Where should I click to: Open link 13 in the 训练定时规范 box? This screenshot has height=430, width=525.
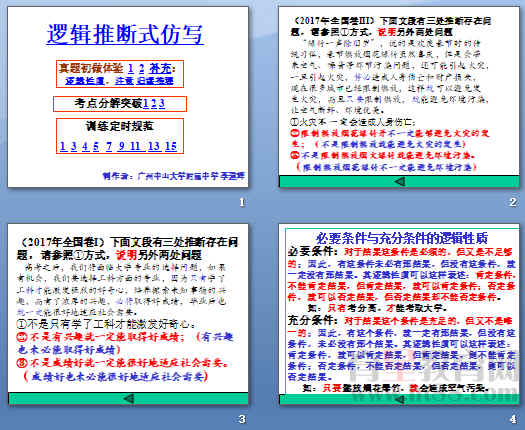(154, 146)
